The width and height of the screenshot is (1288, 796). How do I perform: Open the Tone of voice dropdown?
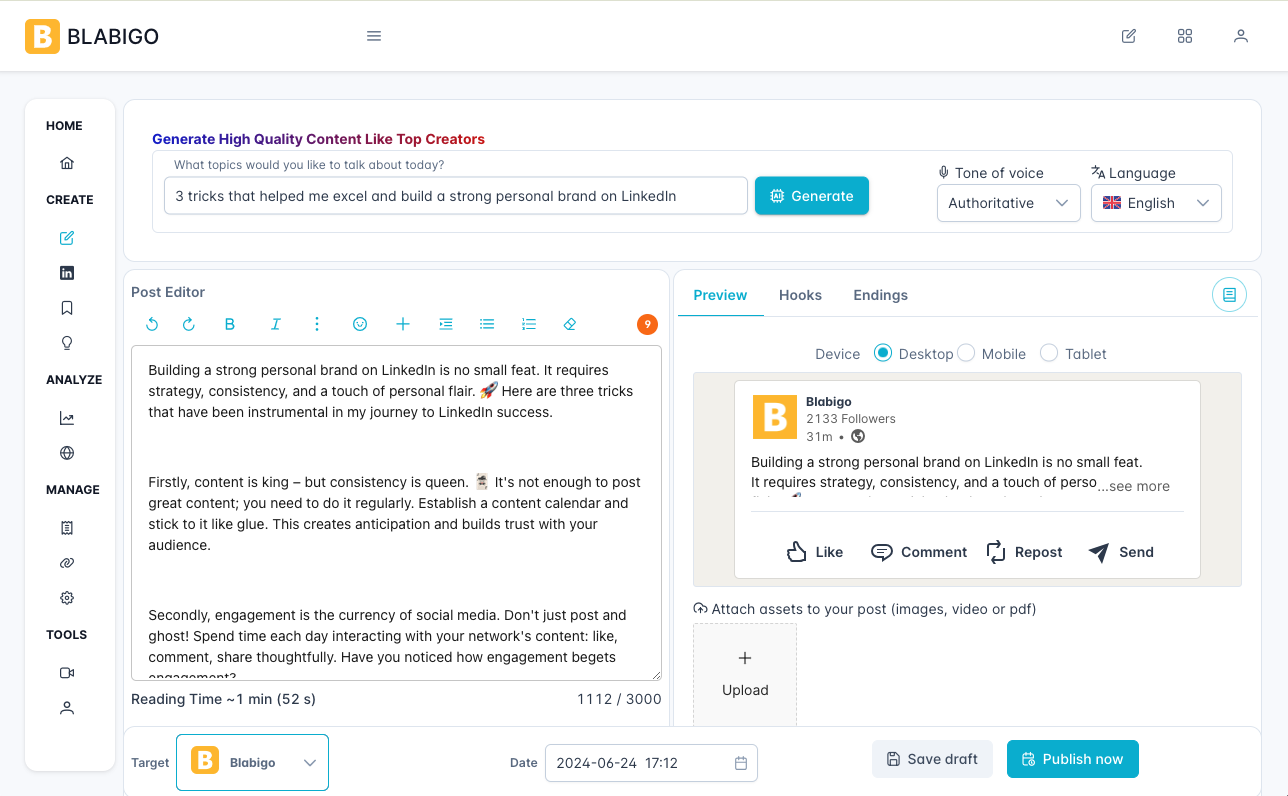(1008, 203)
